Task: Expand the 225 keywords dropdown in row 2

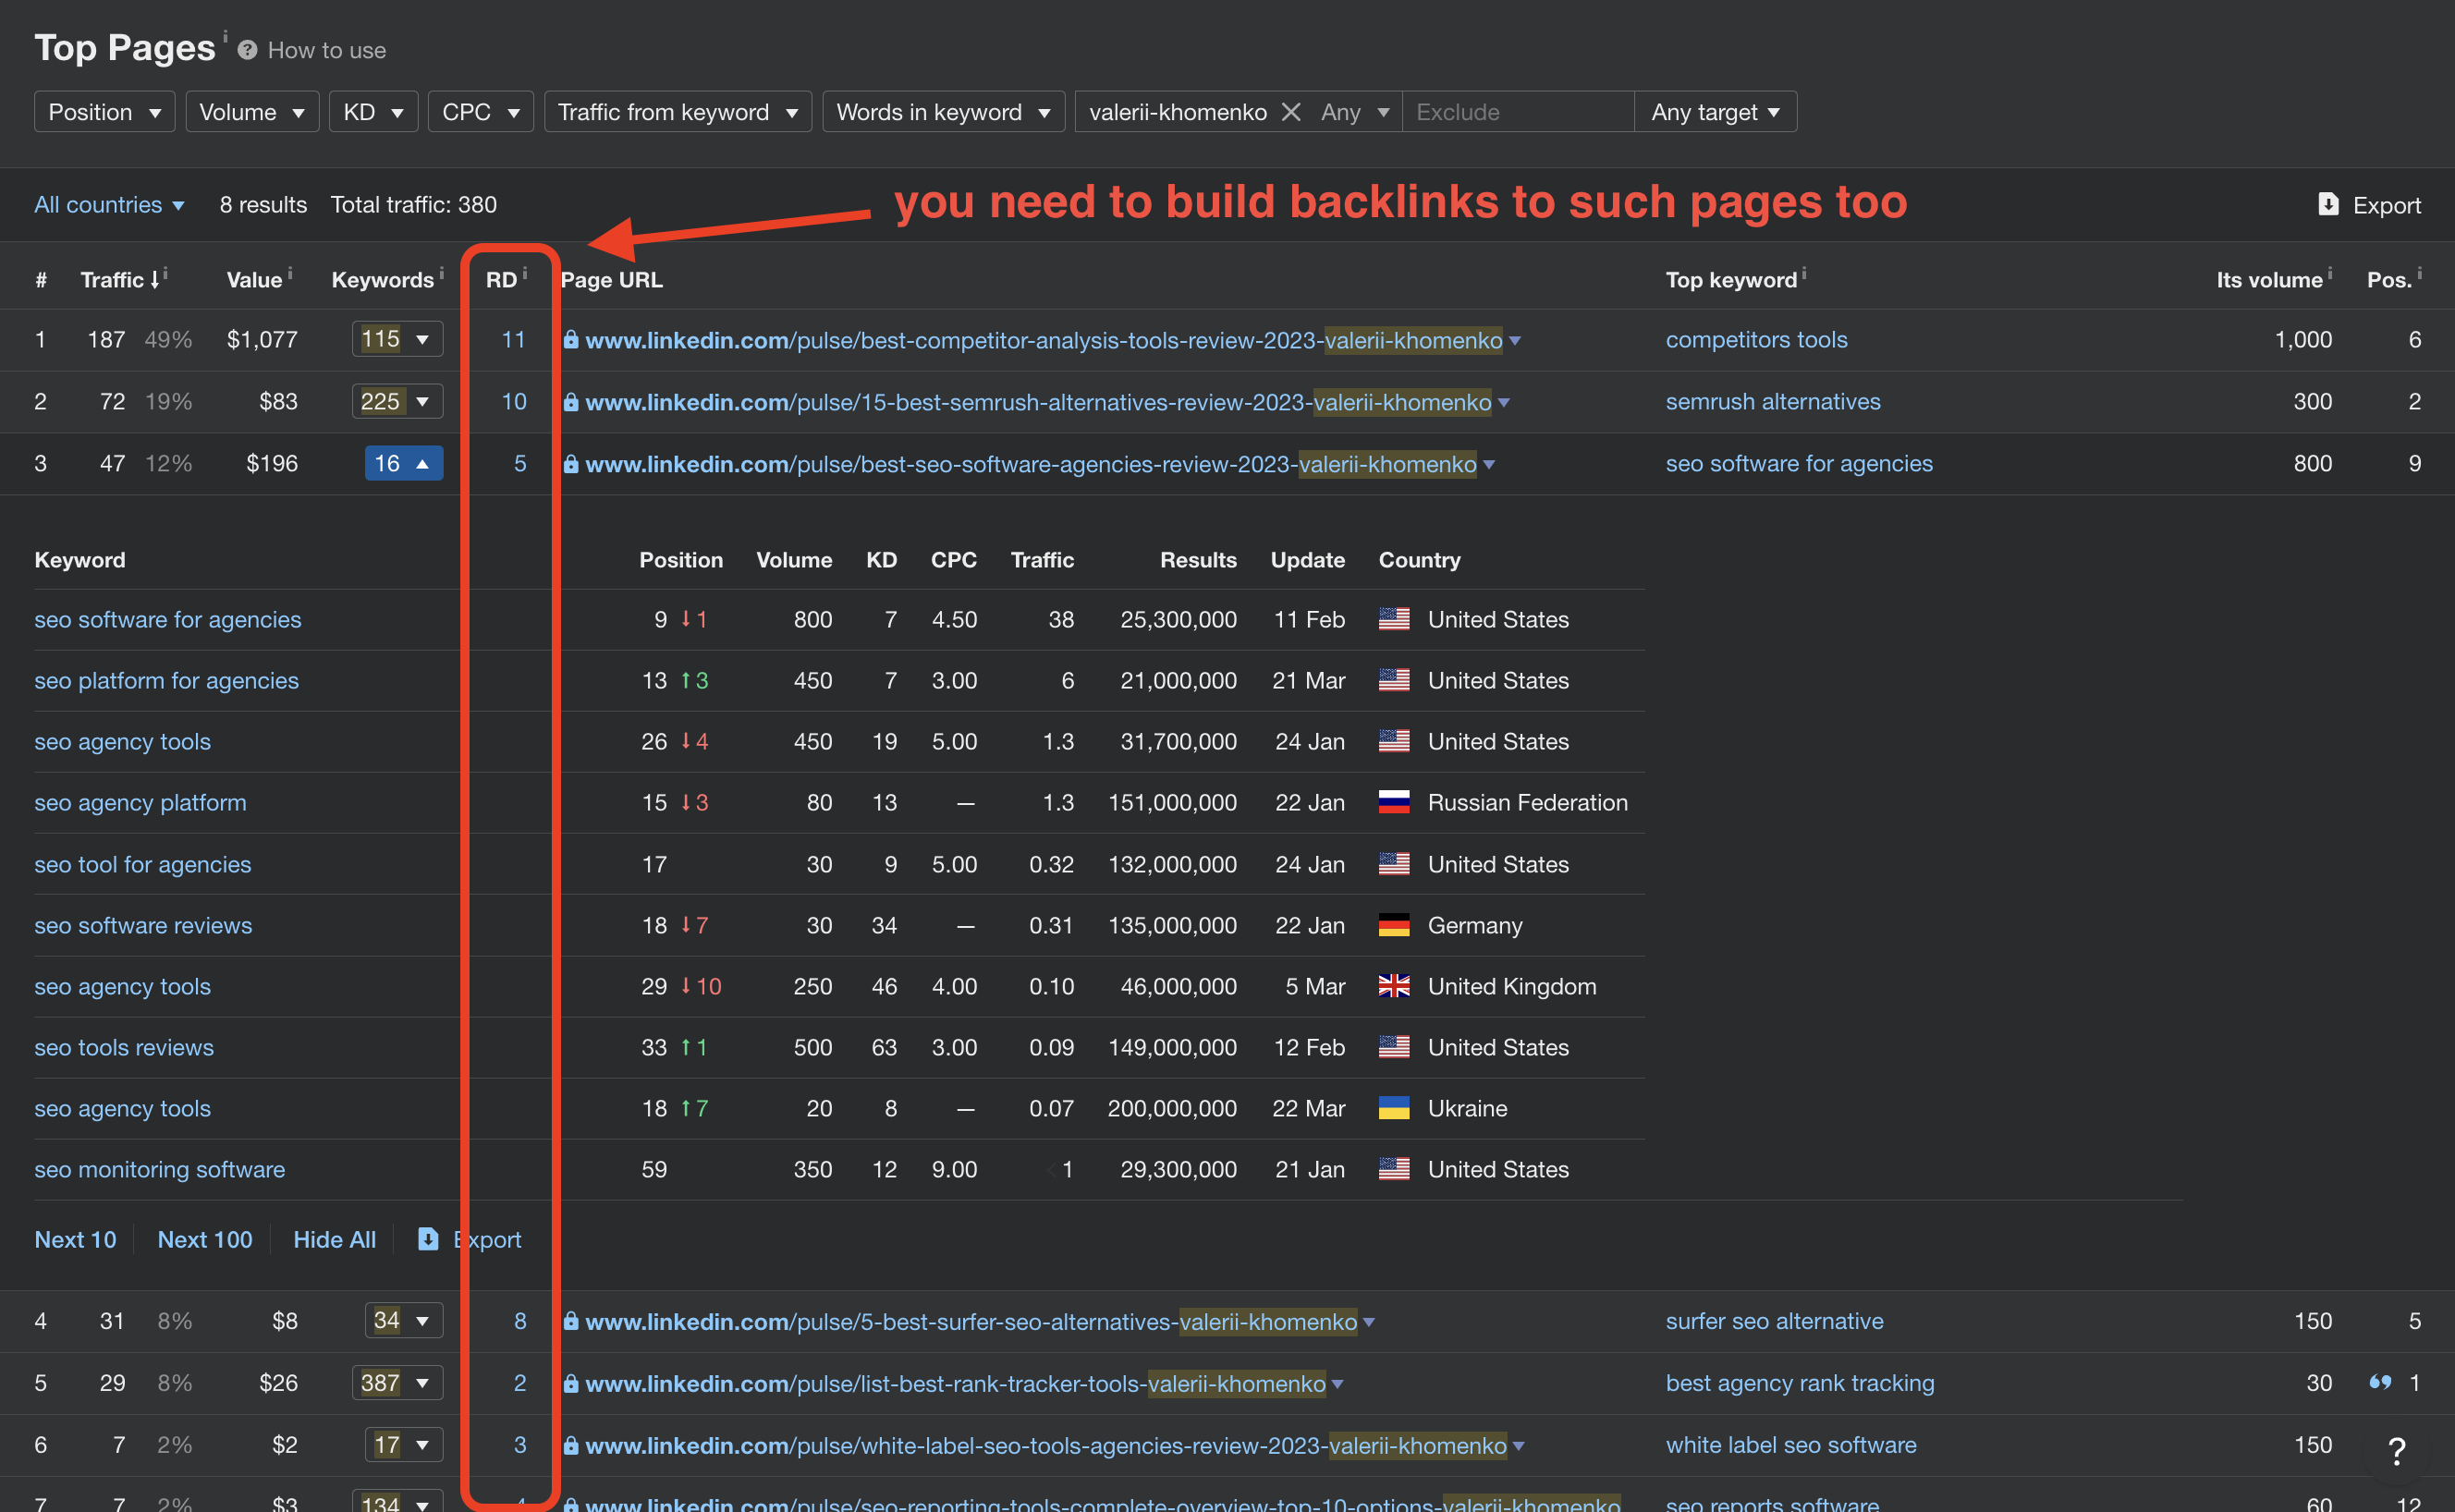Action: pyautogui.click(x=397, y=401)
